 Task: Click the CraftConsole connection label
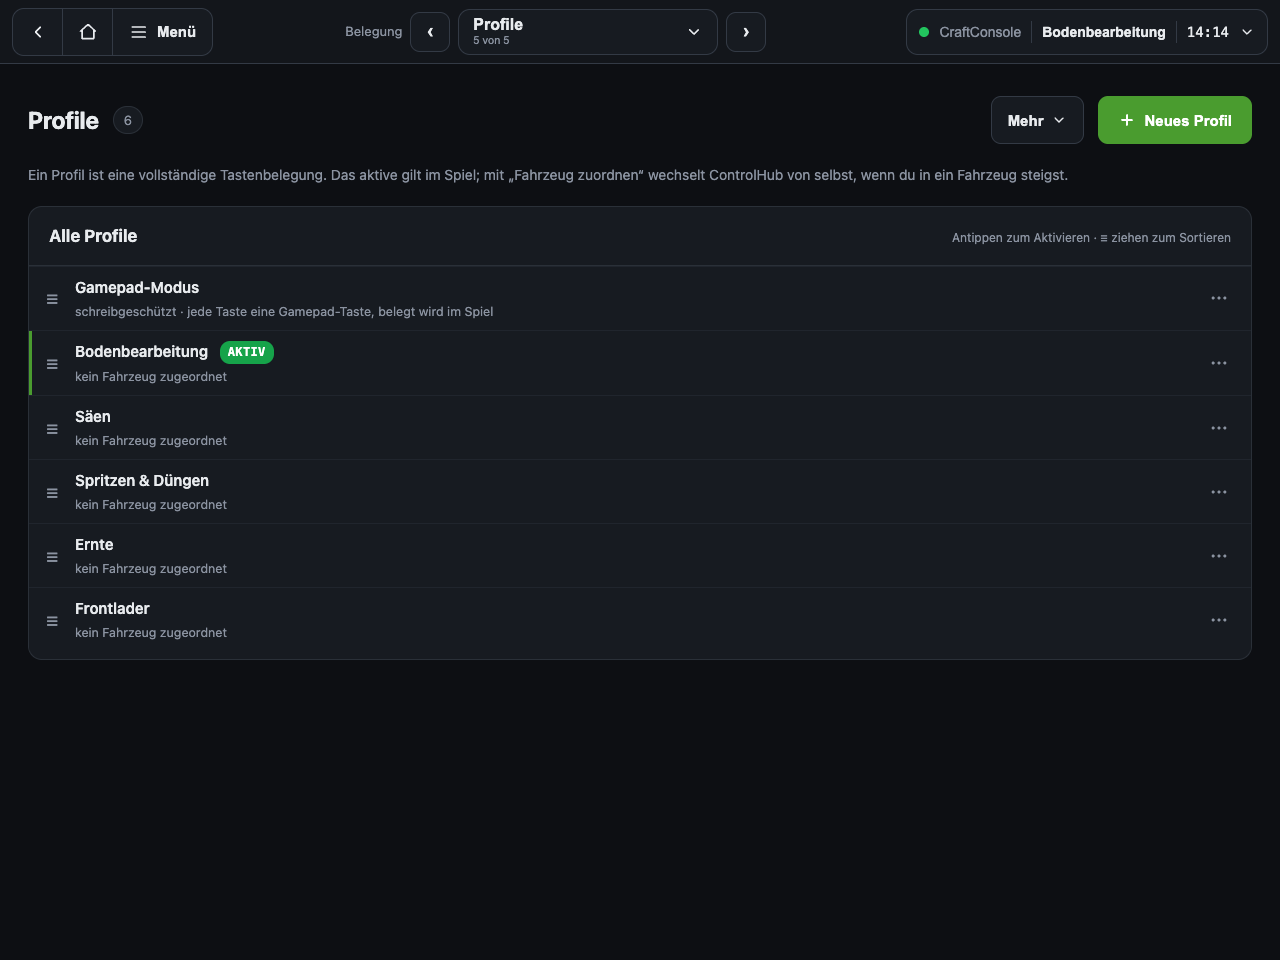click(980, 32)
